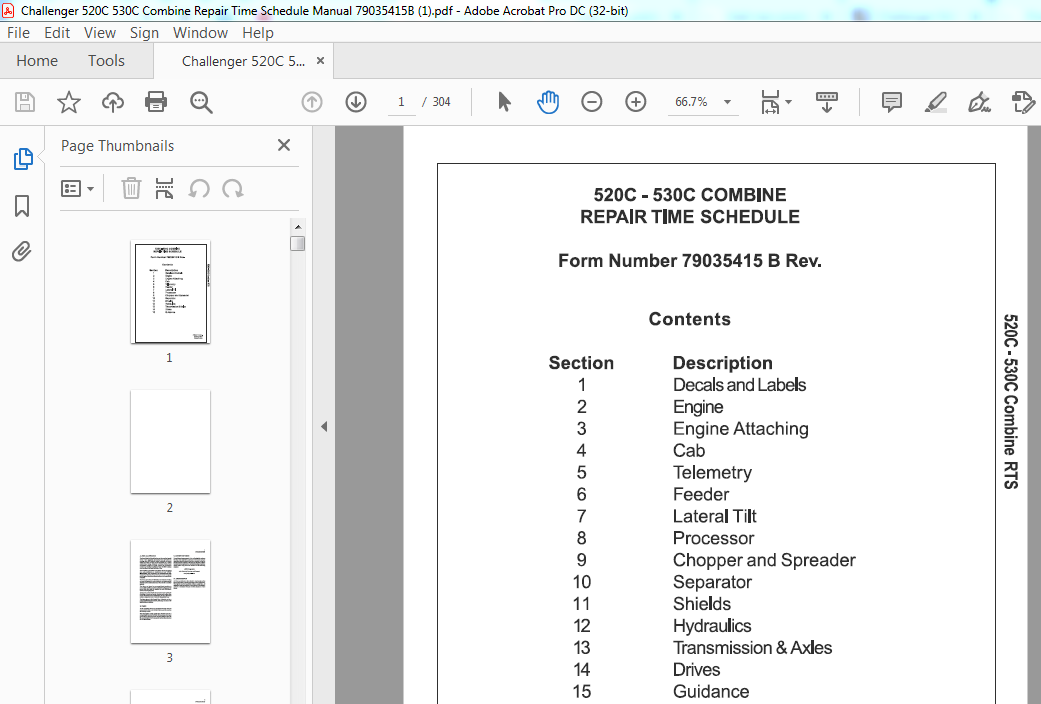
Task: Print the document
Action: [156, 102]
